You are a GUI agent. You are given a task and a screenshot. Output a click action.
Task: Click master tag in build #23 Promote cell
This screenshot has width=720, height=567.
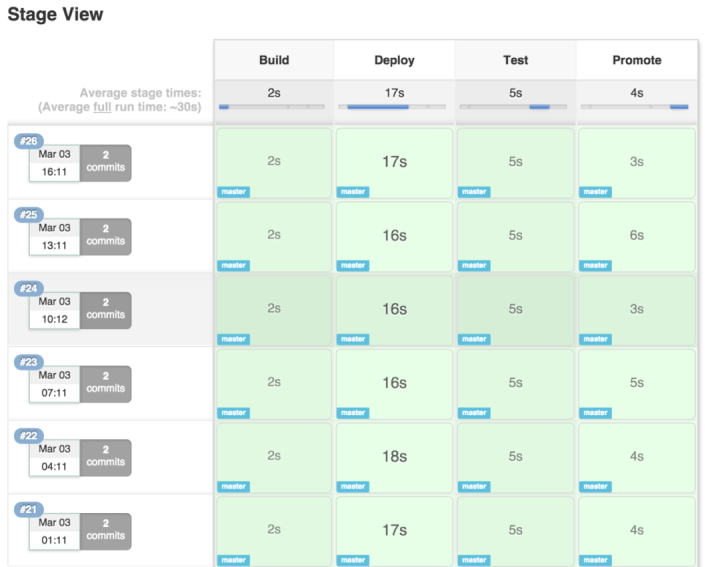(596, 413)
